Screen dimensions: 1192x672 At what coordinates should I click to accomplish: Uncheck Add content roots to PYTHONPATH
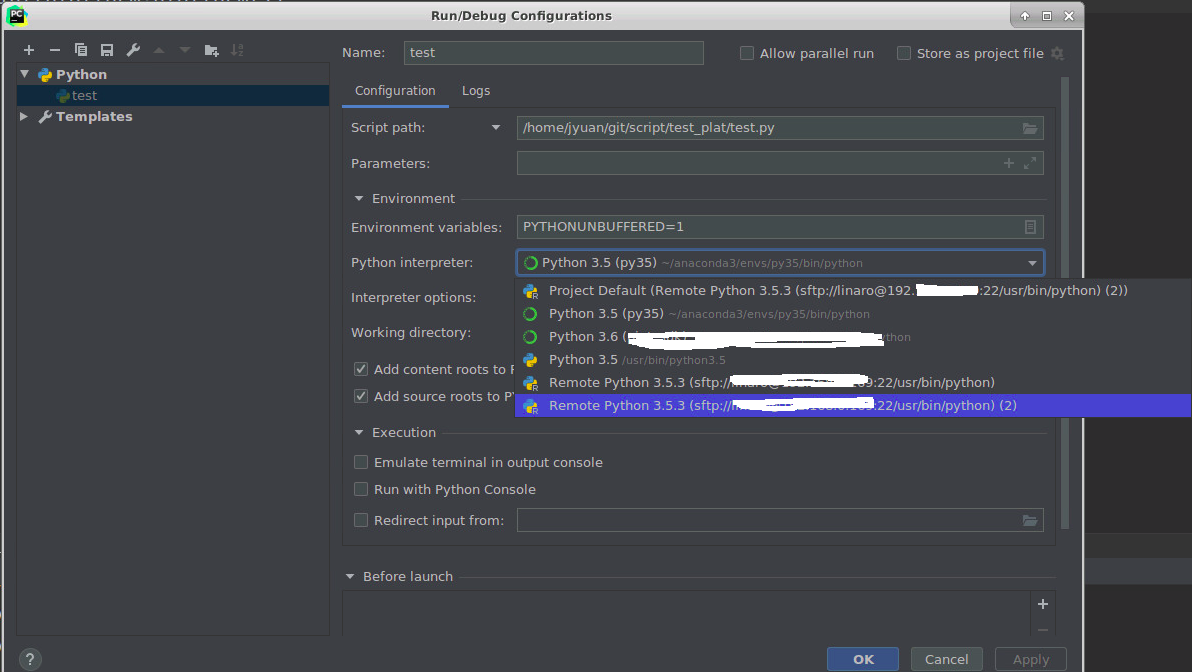361,369
